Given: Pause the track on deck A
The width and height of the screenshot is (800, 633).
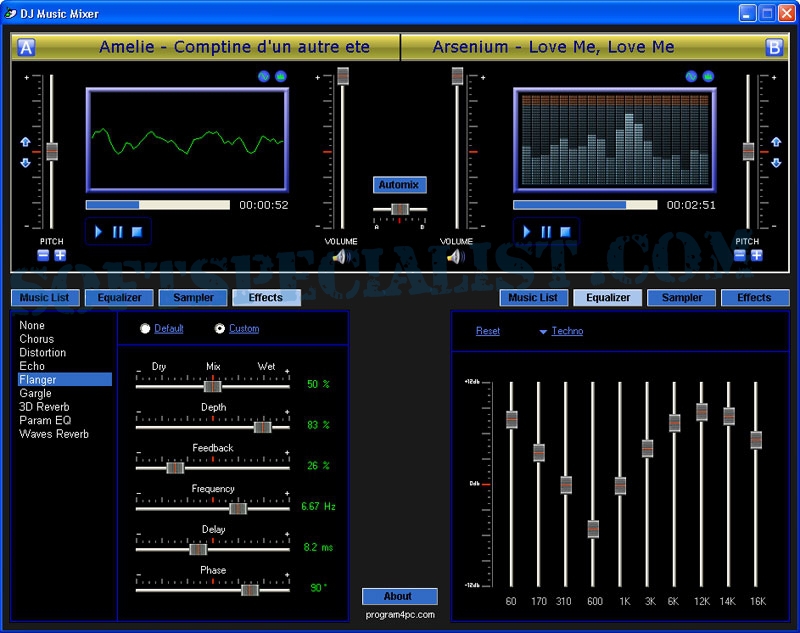Looking at the screenshot, I should click(x=118, y=232).
